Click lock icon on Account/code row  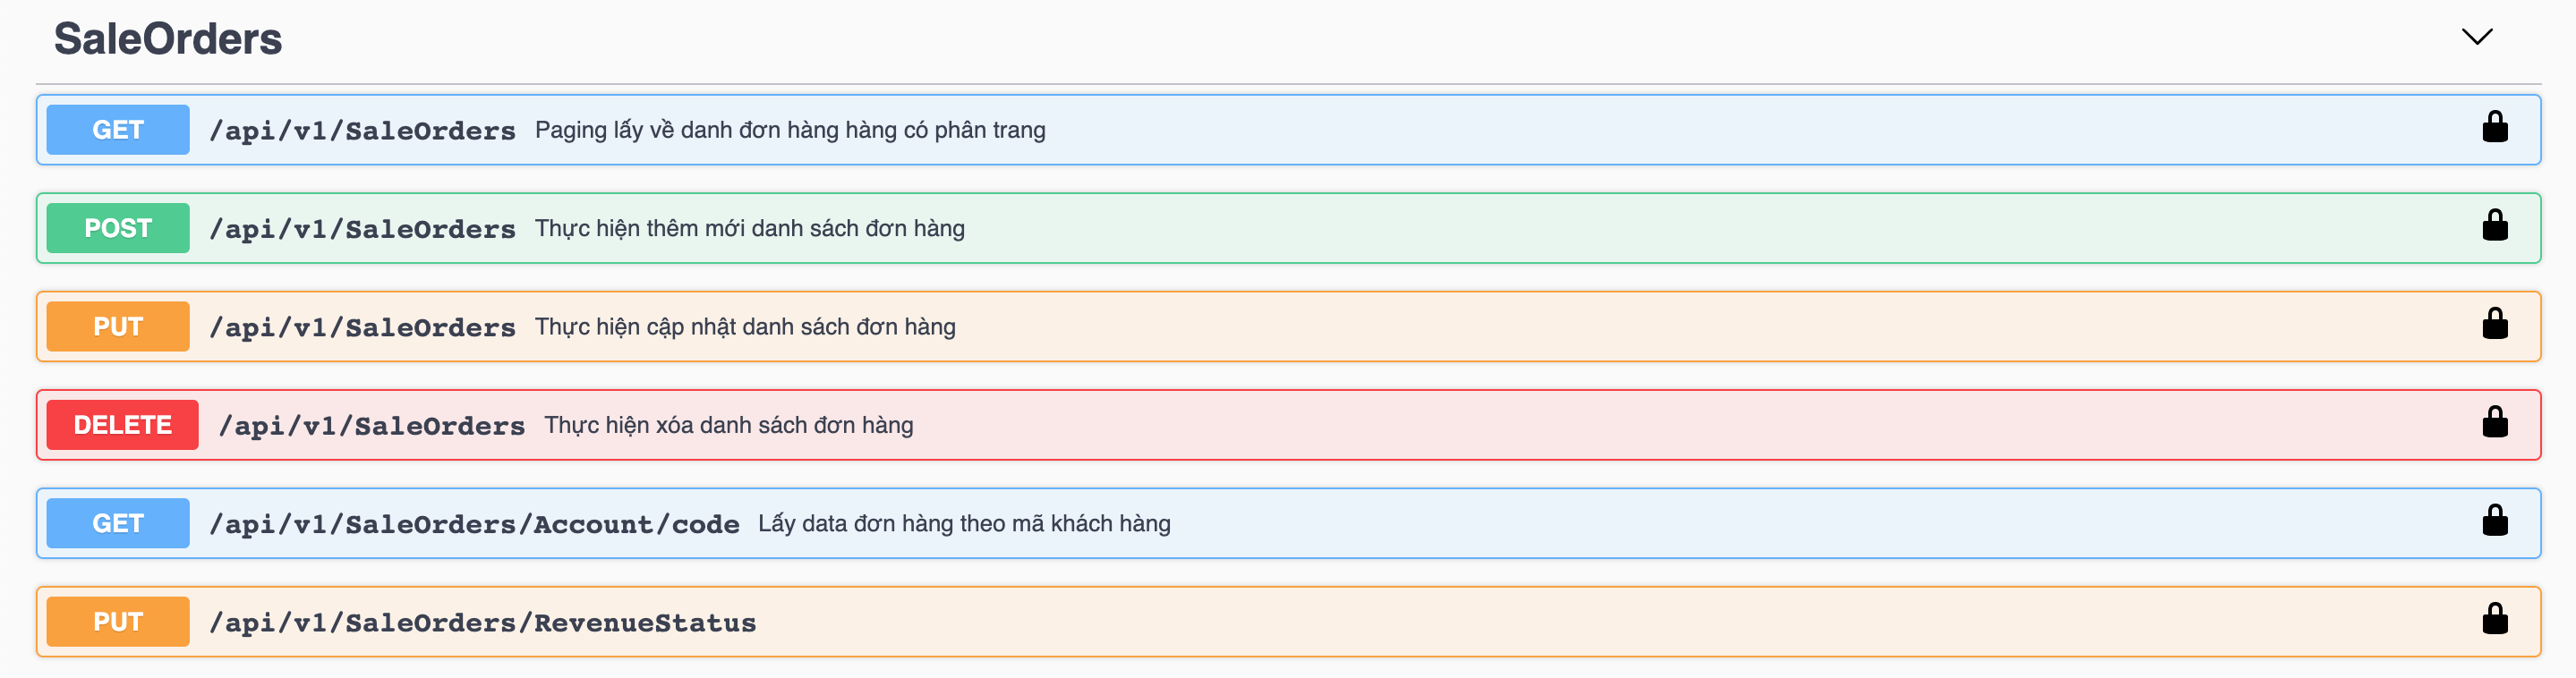[x=2494, y=520]
